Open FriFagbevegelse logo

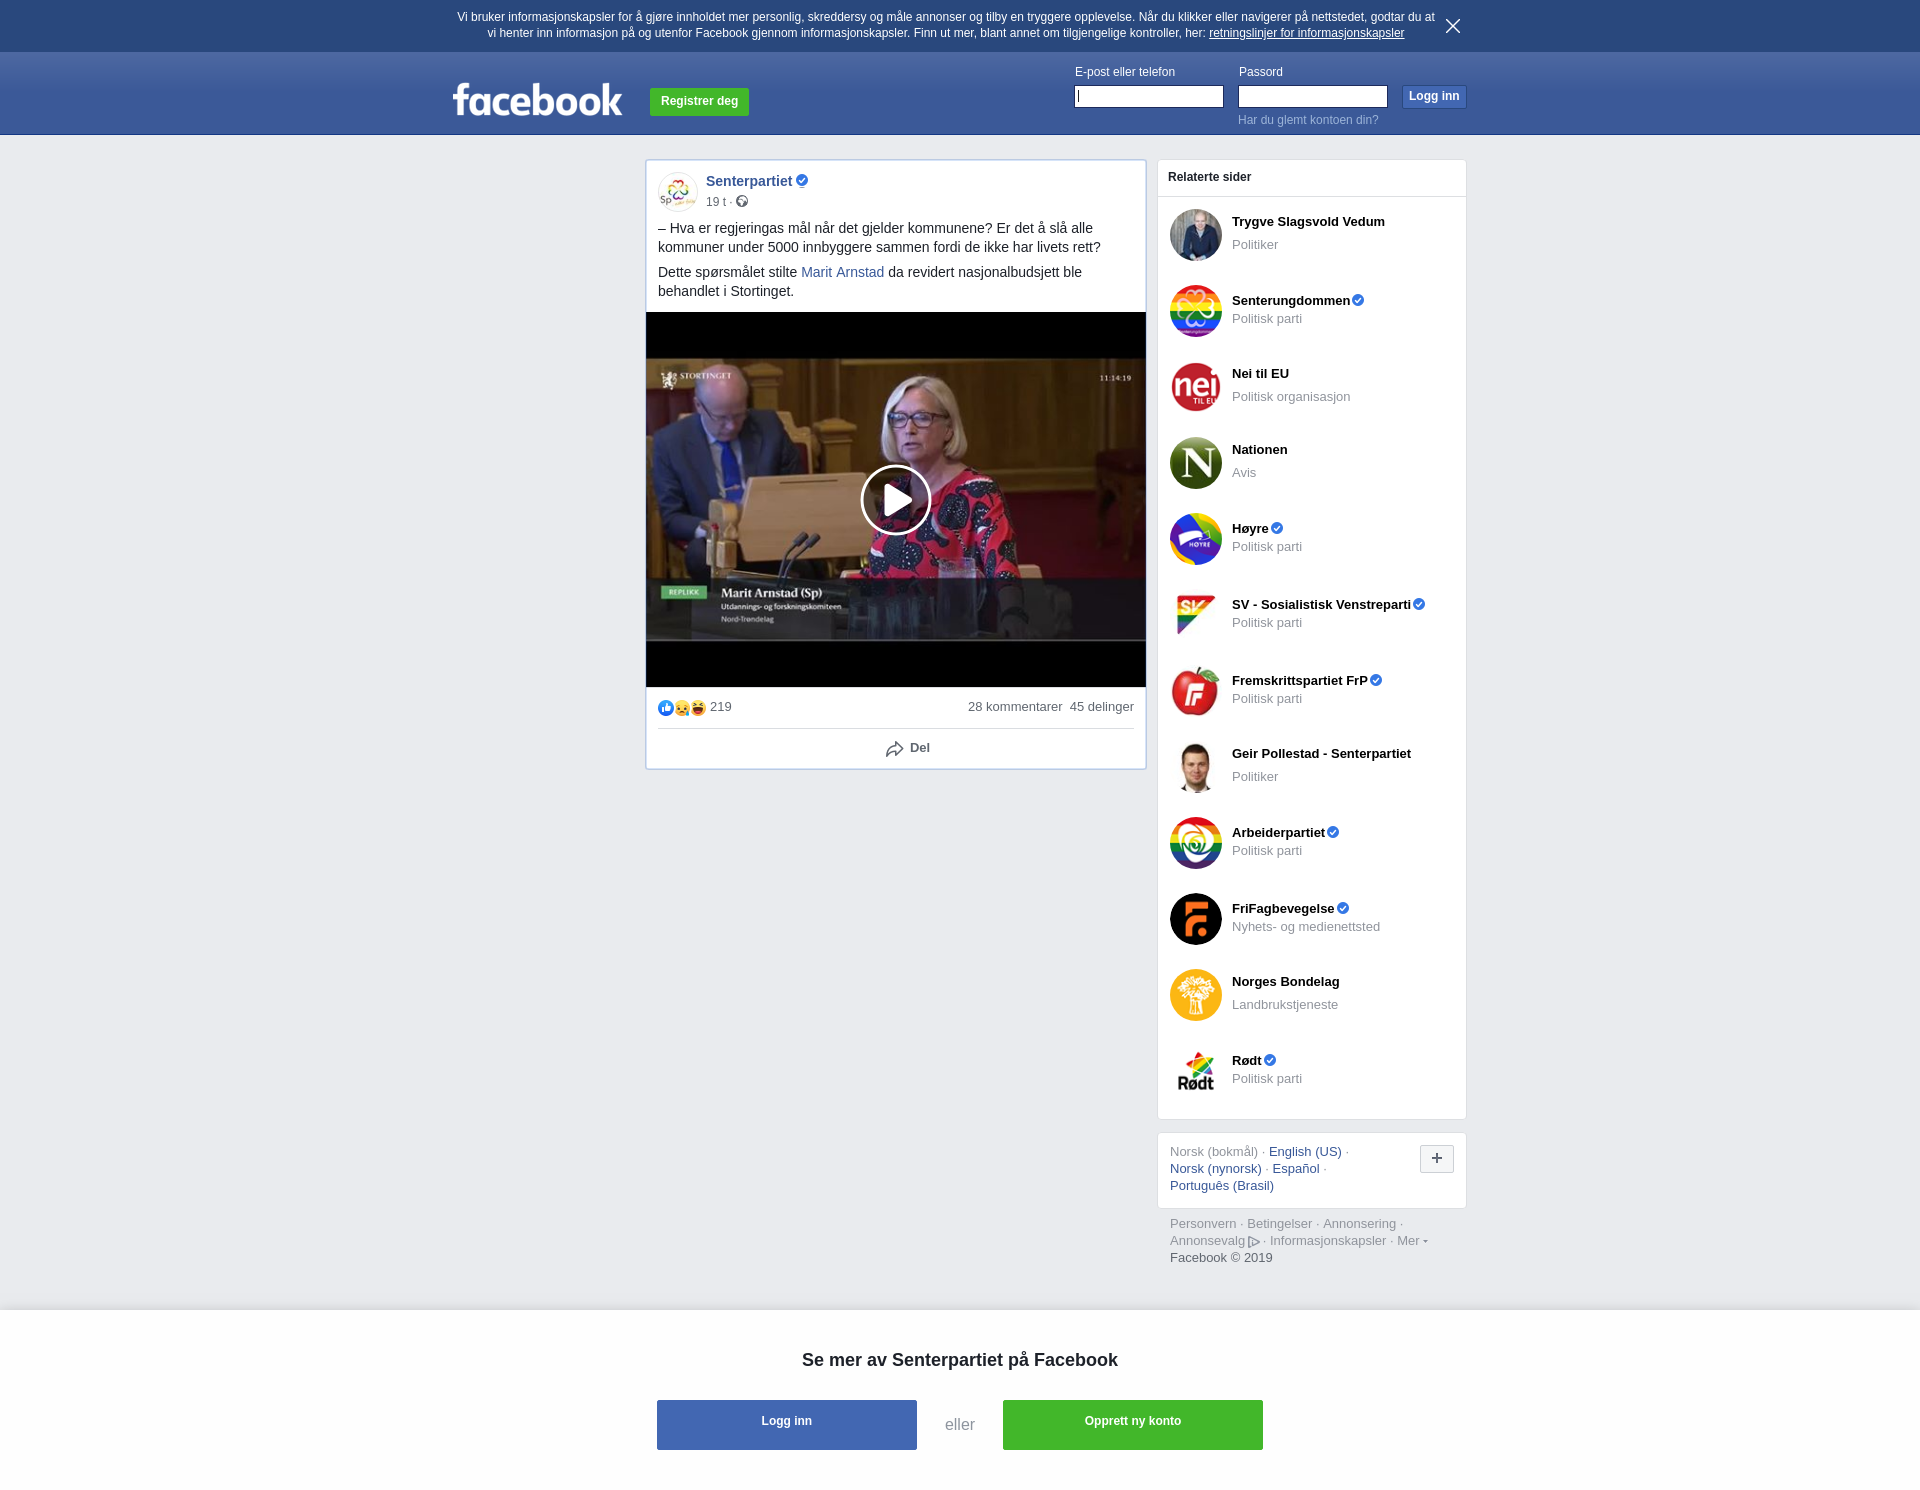coord(1196,919)
